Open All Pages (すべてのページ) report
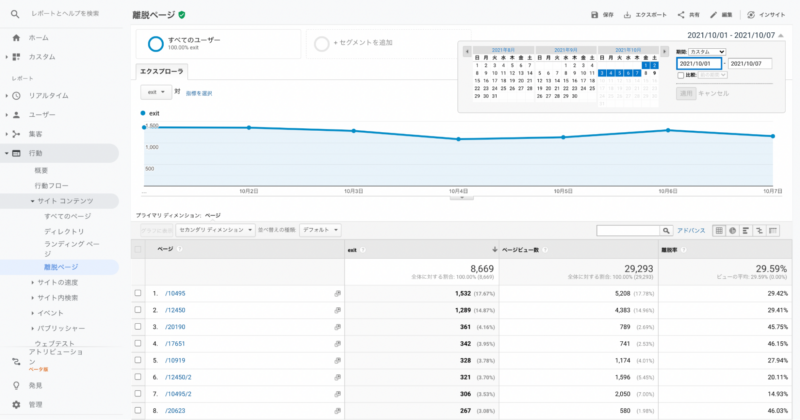The height and width of the screenshot is (420, 800). 67,216
